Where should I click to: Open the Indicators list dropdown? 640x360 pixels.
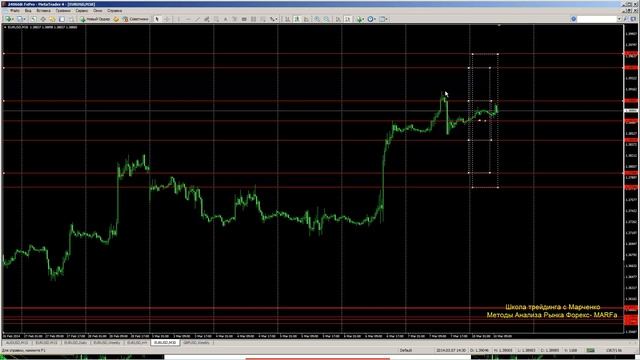pyautogui.click(x=360, y=19)
